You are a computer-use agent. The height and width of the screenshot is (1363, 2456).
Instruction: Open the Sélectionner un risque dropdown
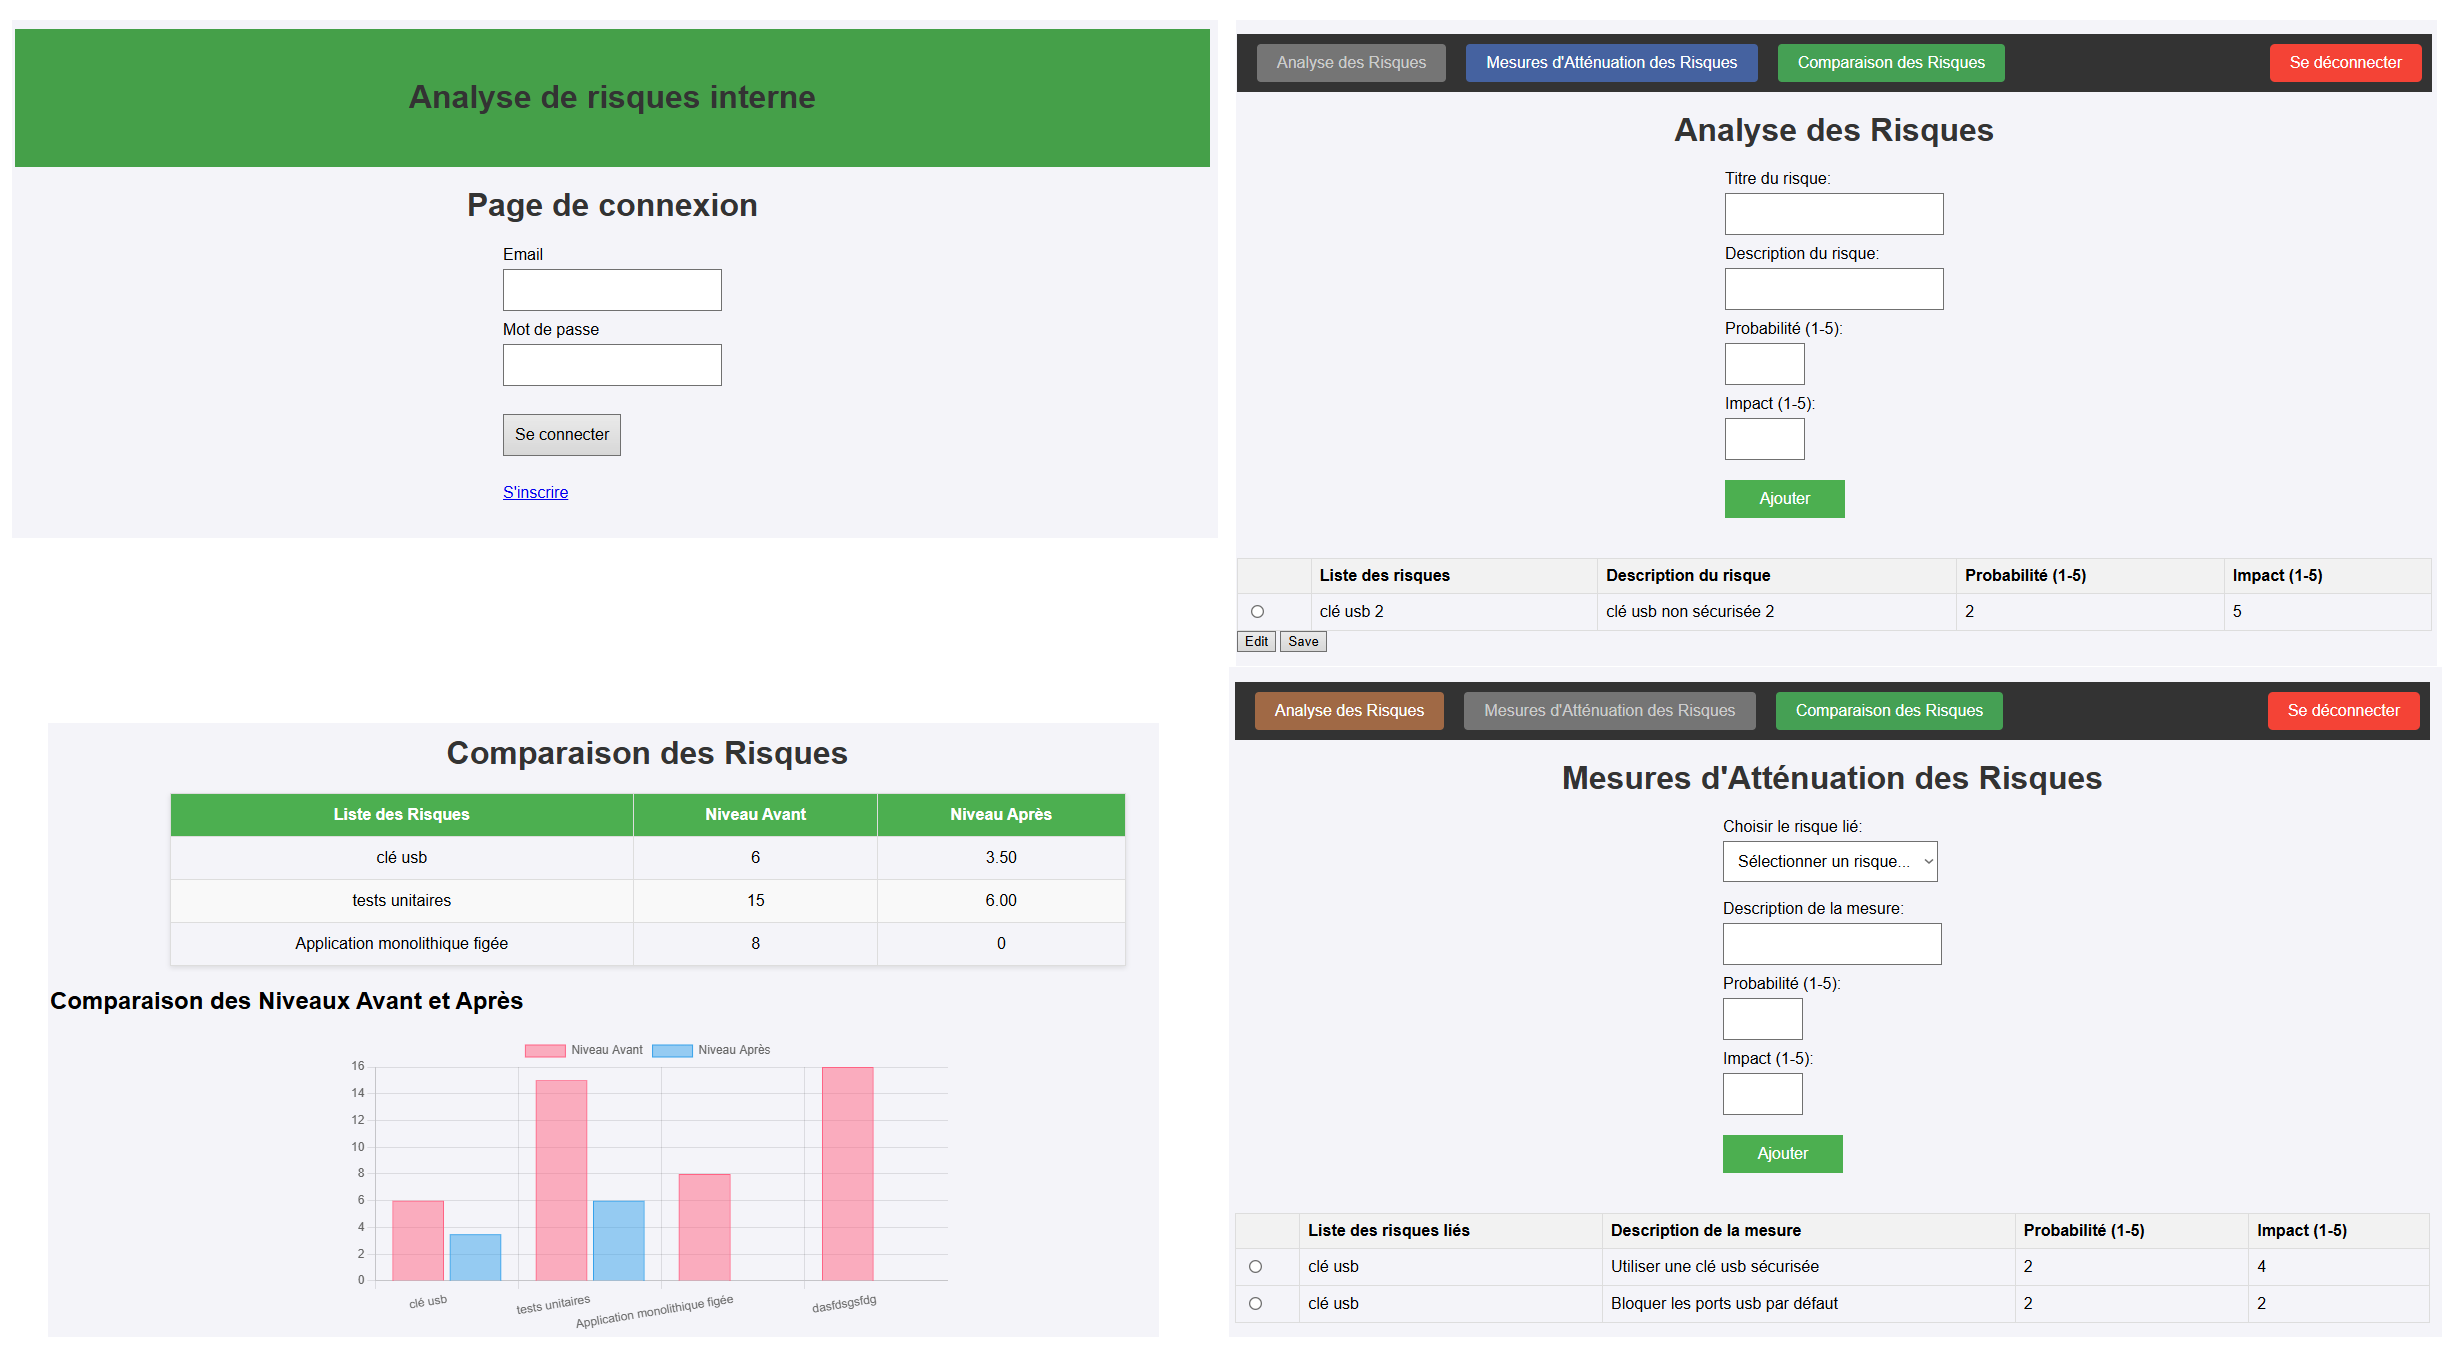click(x=1829, y=861)
